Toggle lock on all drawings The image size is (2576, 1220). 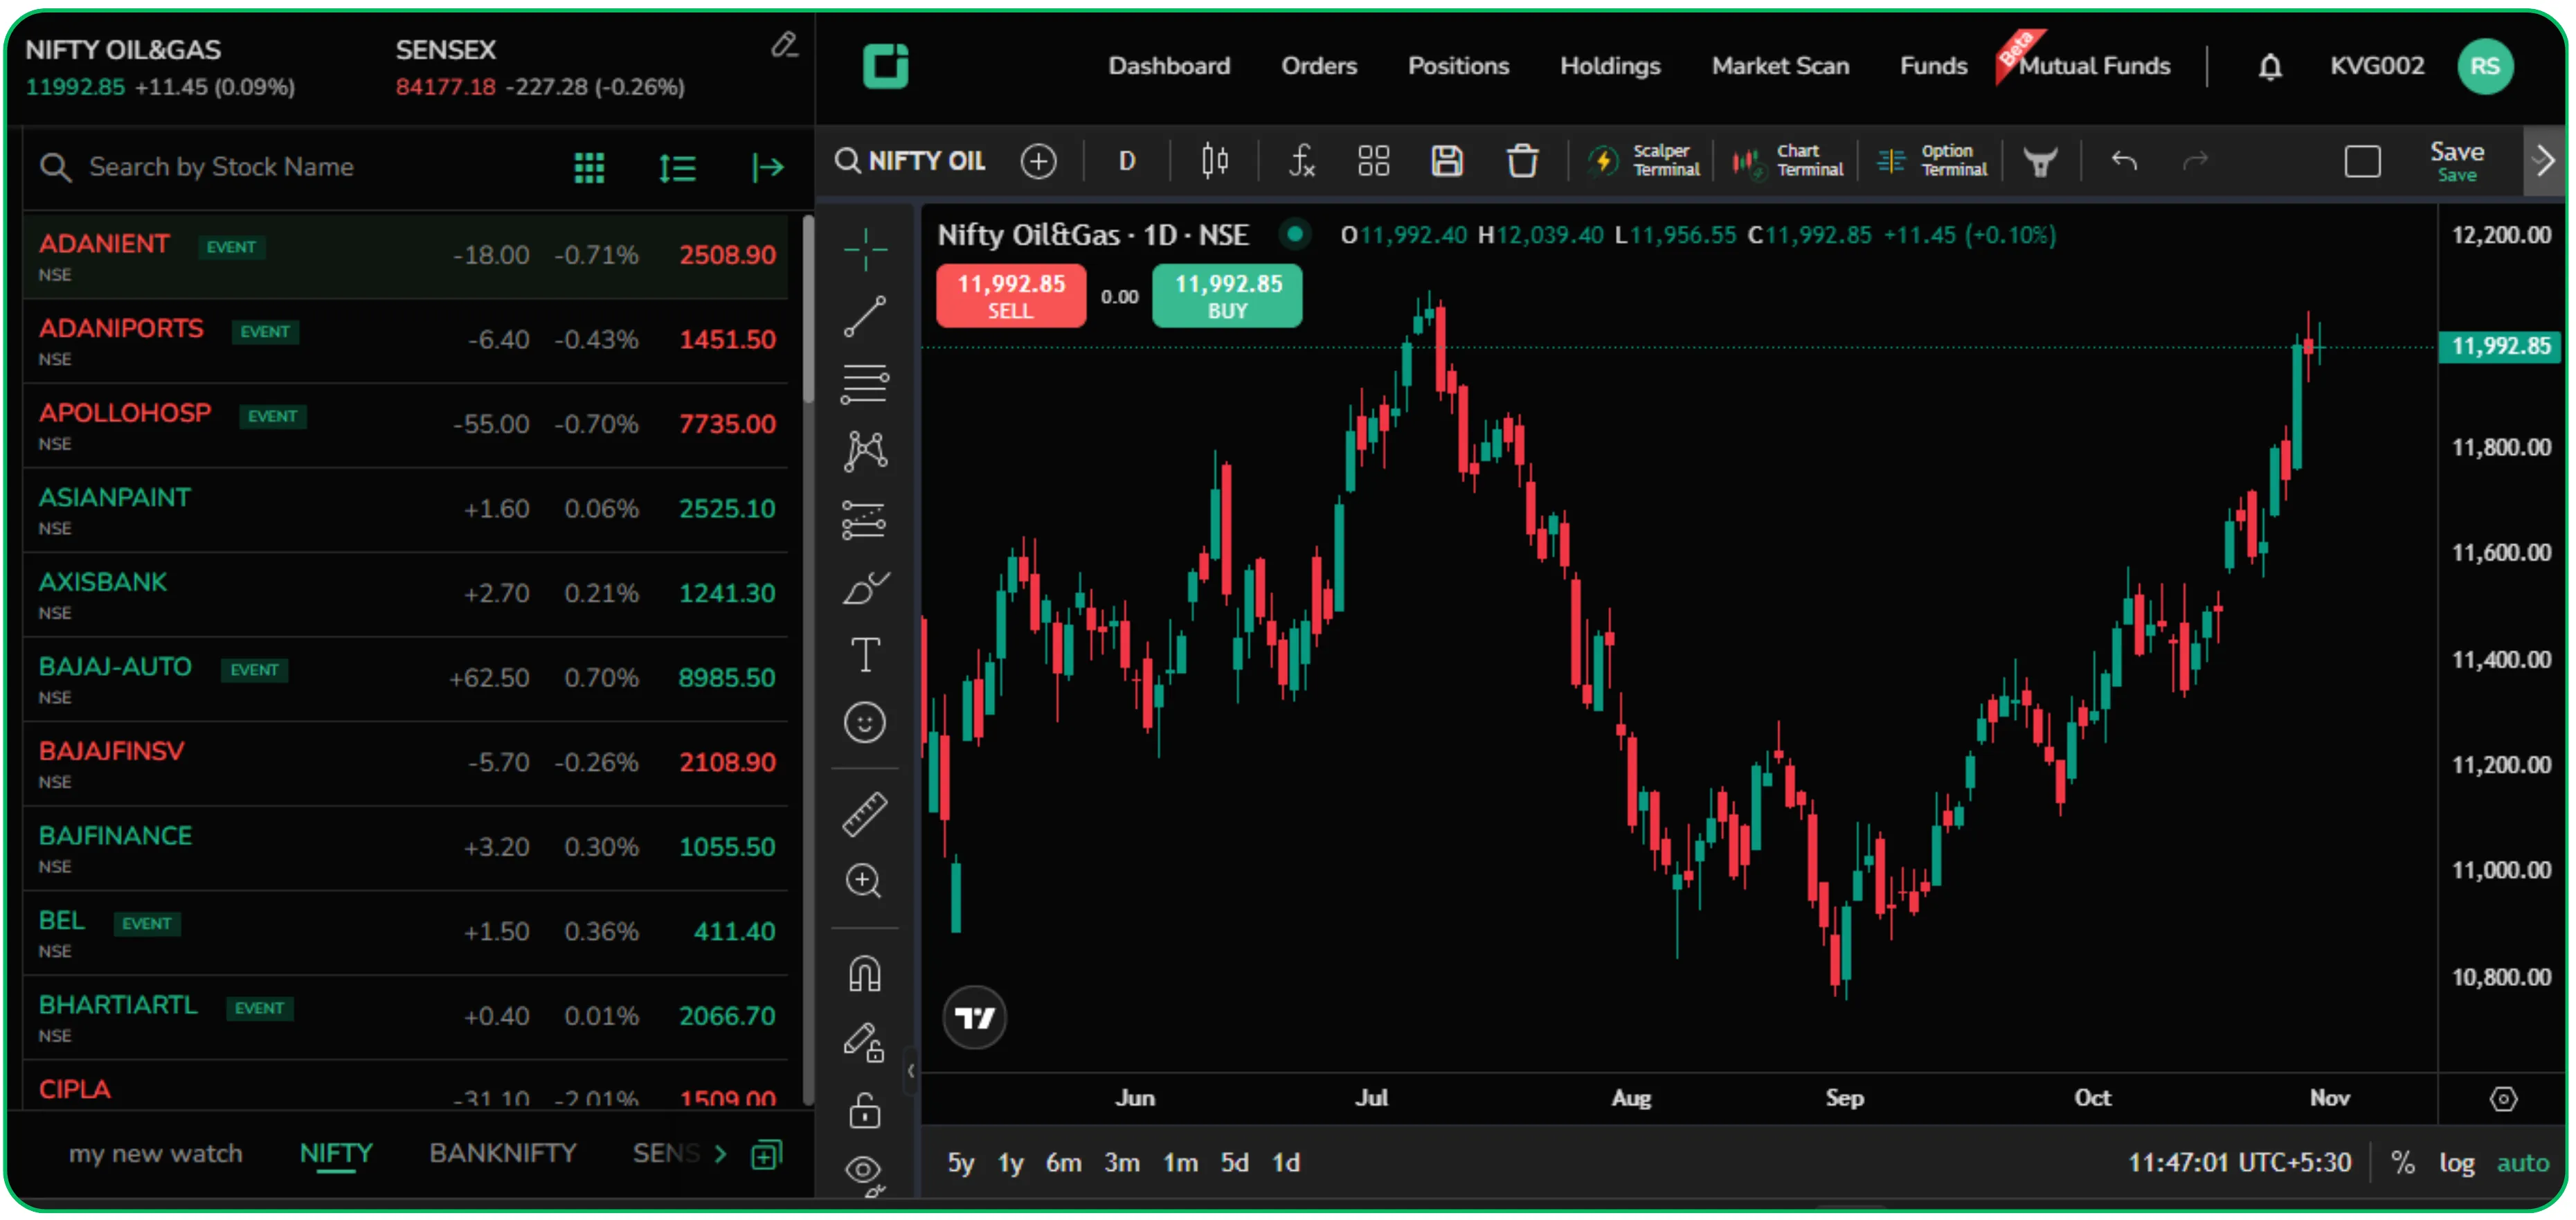click(x=864, y=1110)
